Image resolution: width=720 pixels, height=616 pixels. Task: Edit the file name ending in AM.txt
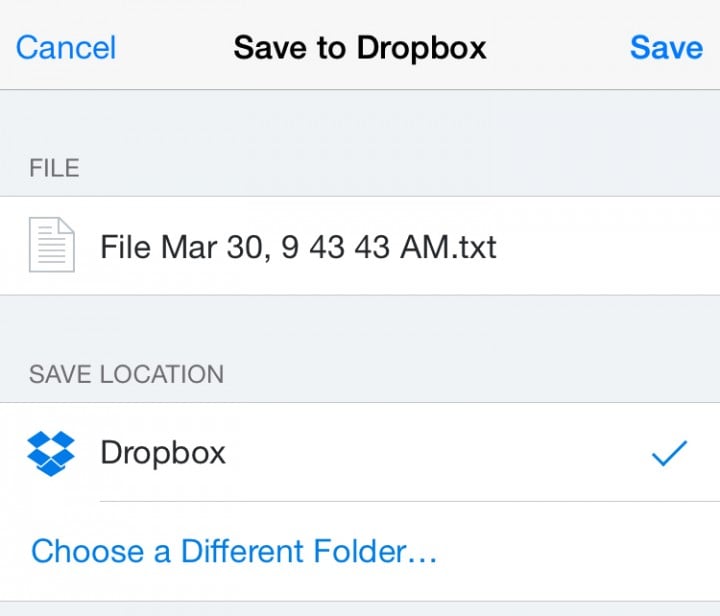click(360, 246)
